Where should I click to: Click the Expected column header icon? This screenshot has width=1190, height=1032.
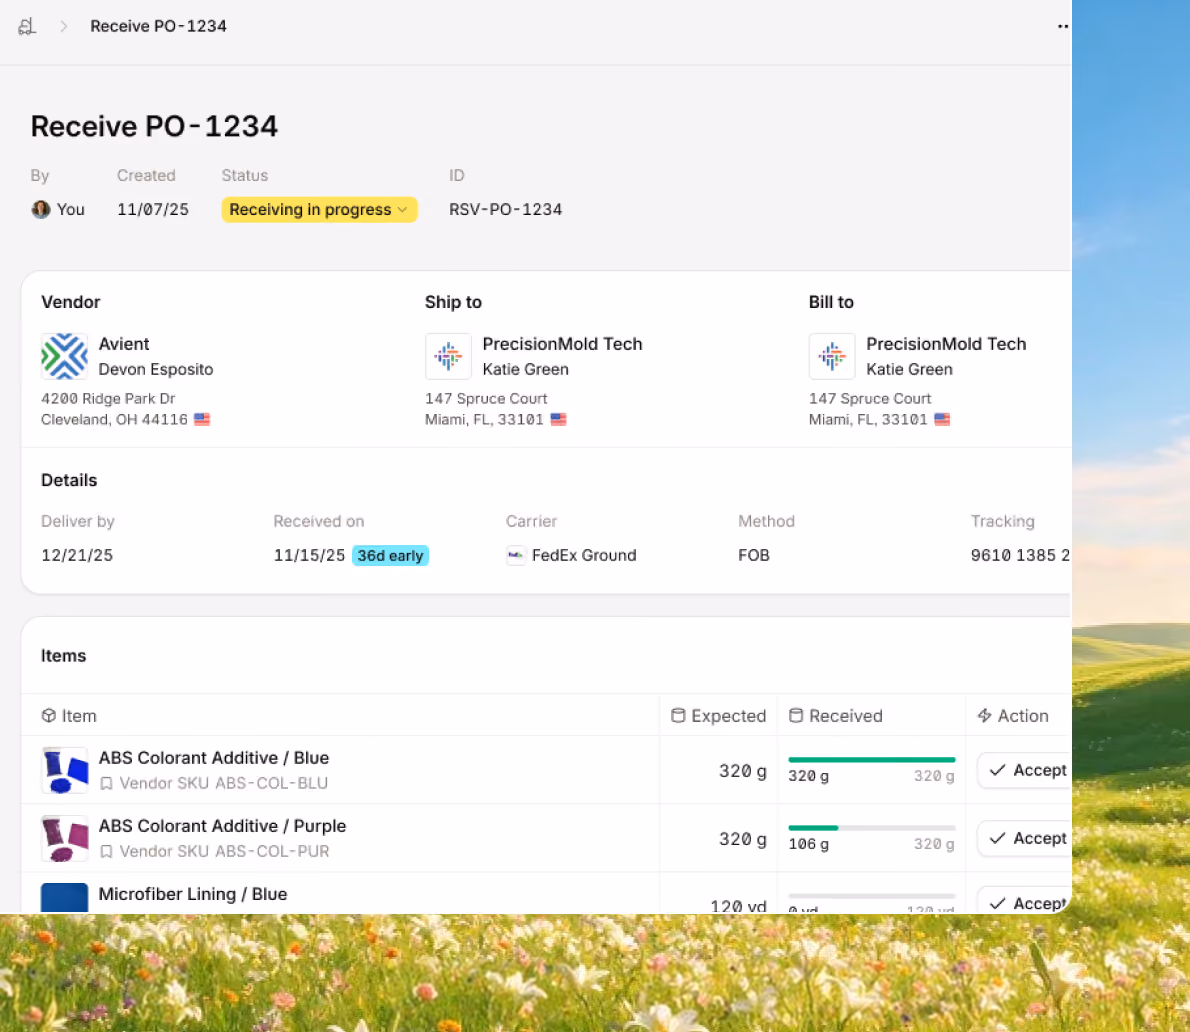pyautogui.click(x=678, y=716)
